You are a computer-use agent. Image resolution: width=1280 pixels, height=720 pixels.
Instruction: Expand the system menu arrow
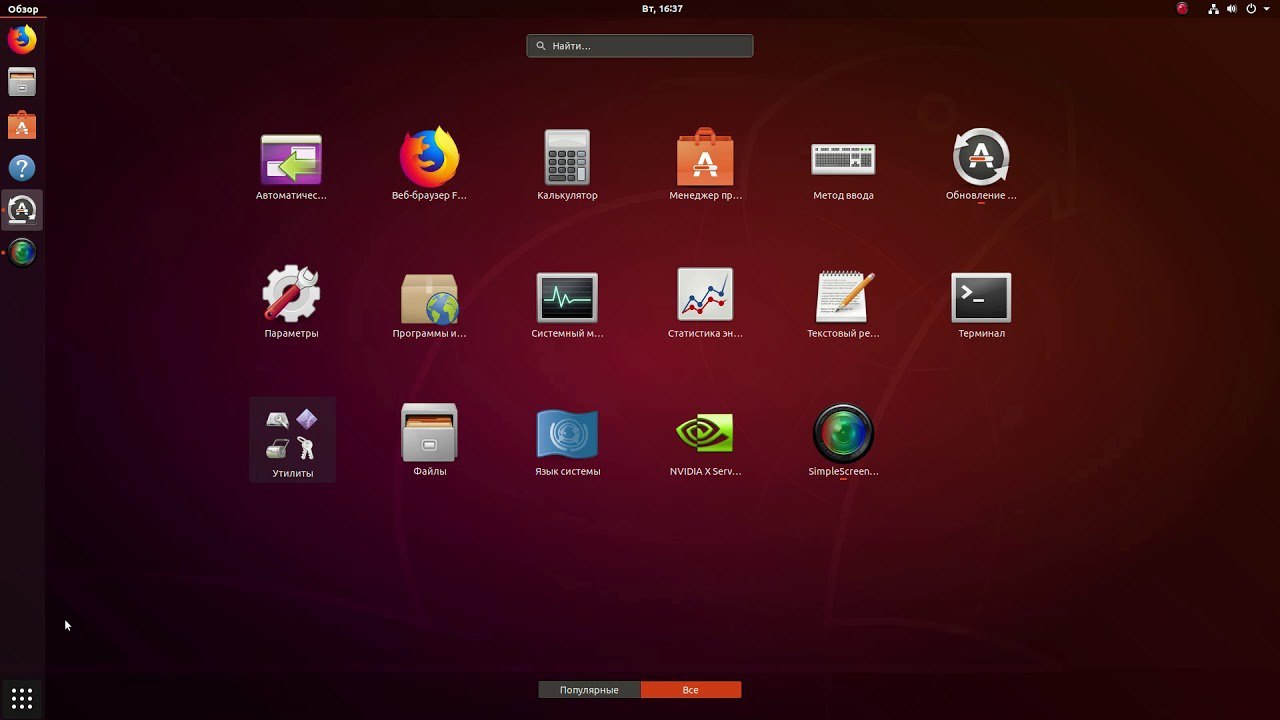click(x=1268, y=9)
